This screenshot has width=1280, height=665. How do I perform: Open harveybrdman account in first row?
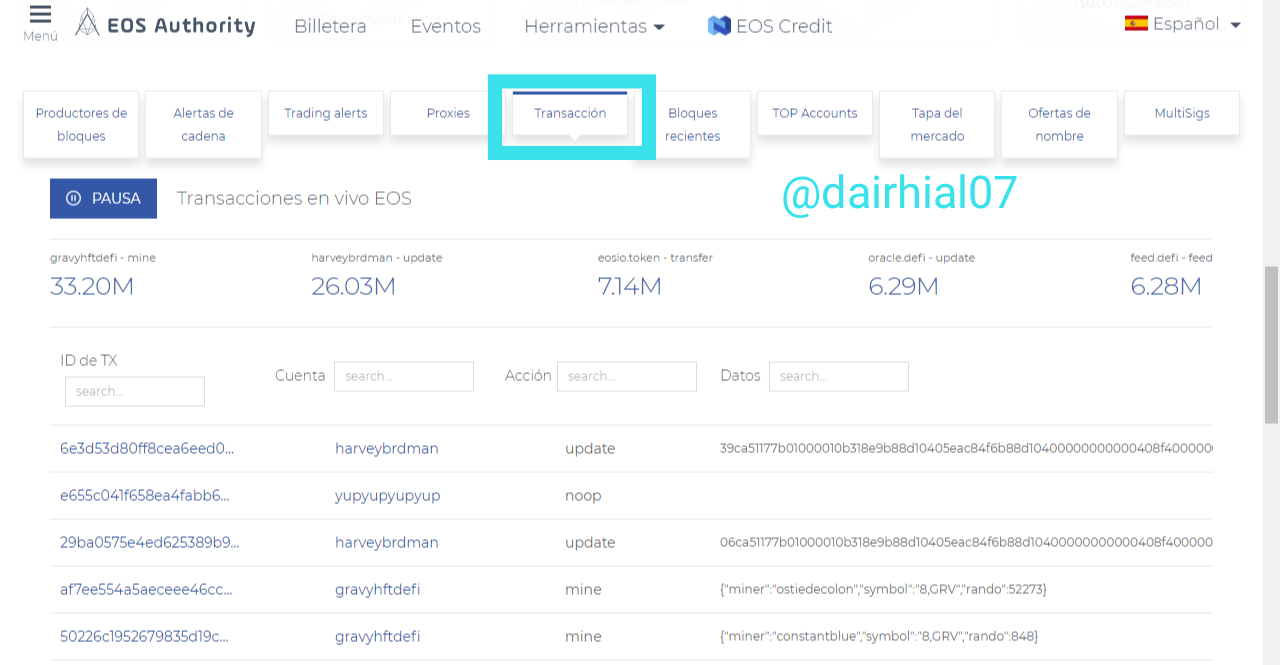387,448
